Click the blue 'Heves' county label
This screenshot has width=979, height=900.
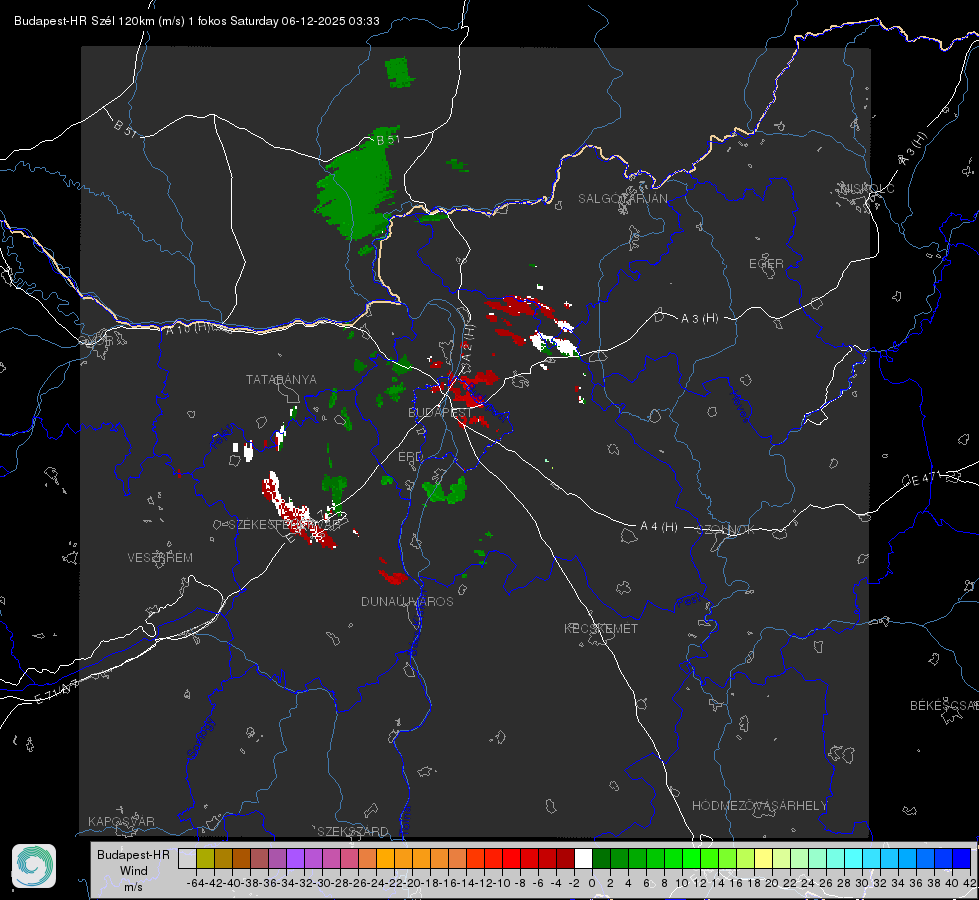740,407
